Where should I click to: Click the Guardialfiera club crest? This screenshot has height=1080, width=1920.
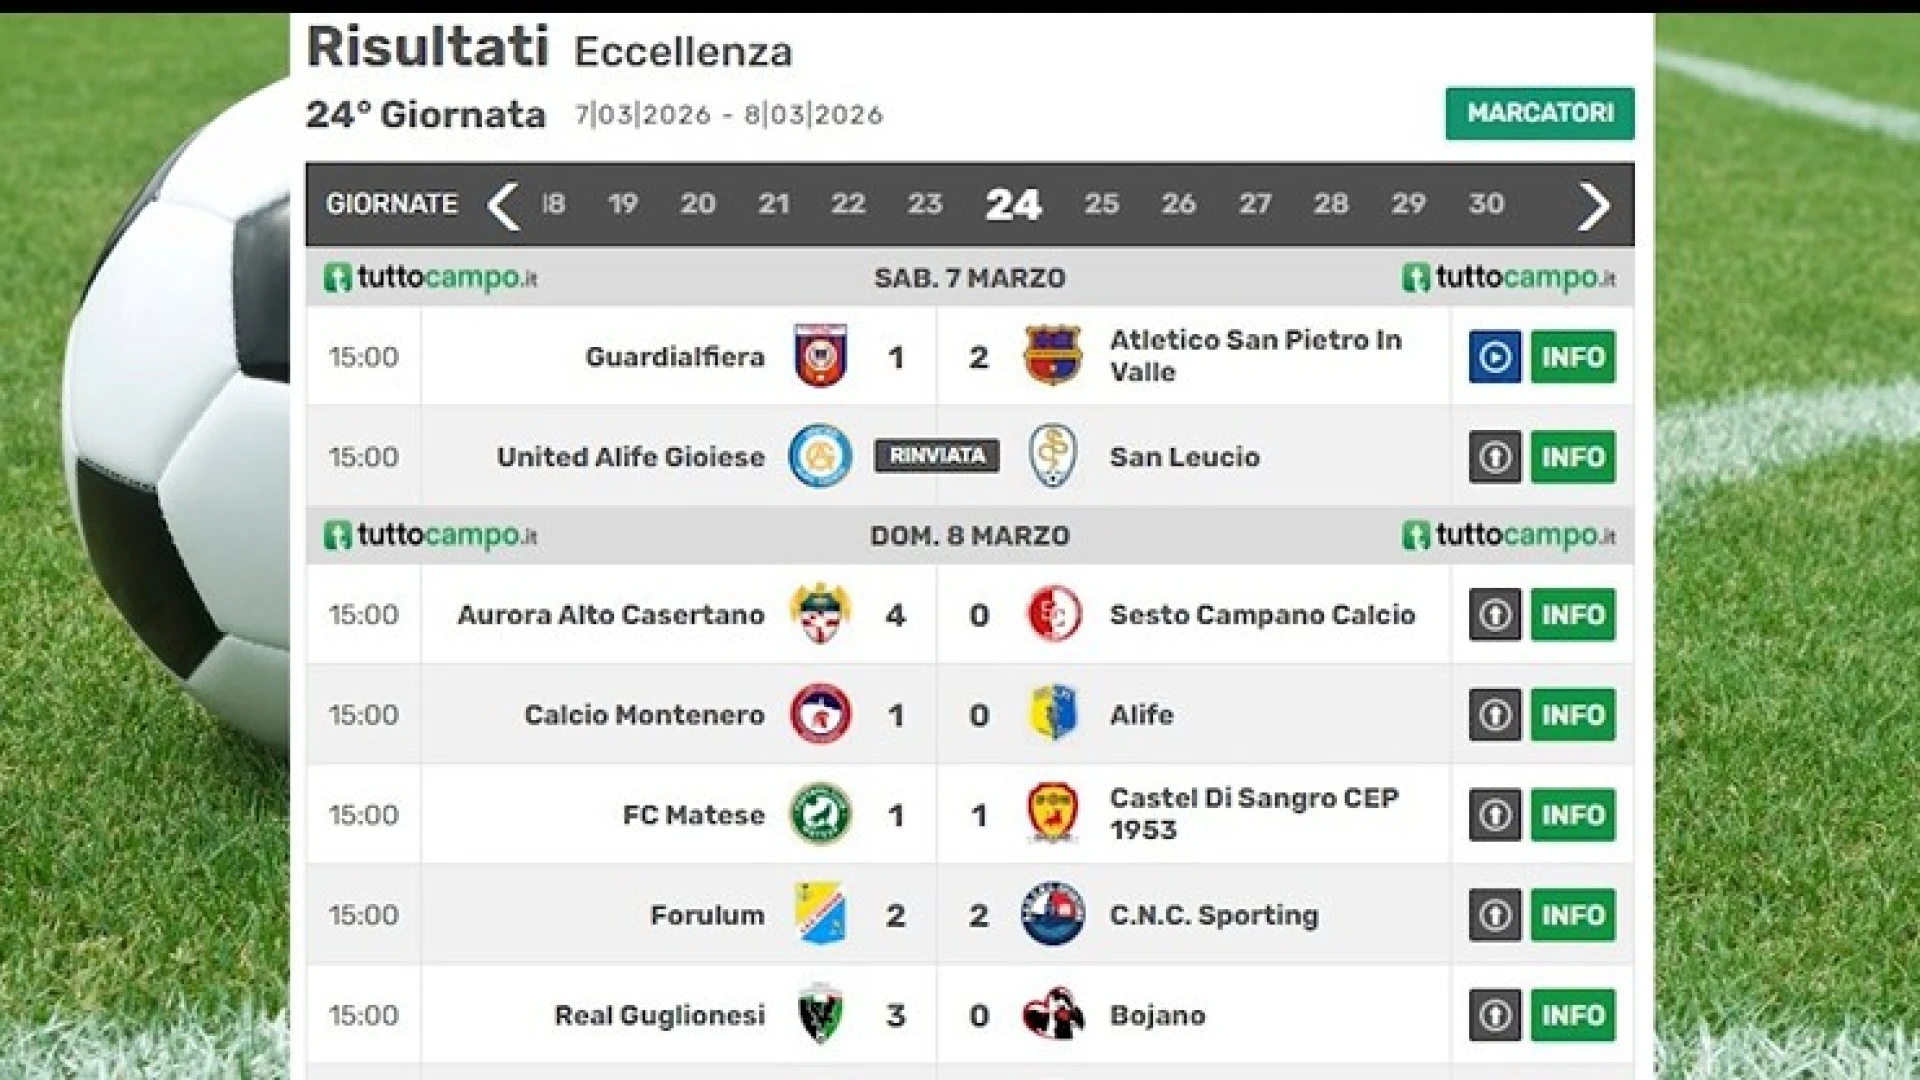point(820,356)
